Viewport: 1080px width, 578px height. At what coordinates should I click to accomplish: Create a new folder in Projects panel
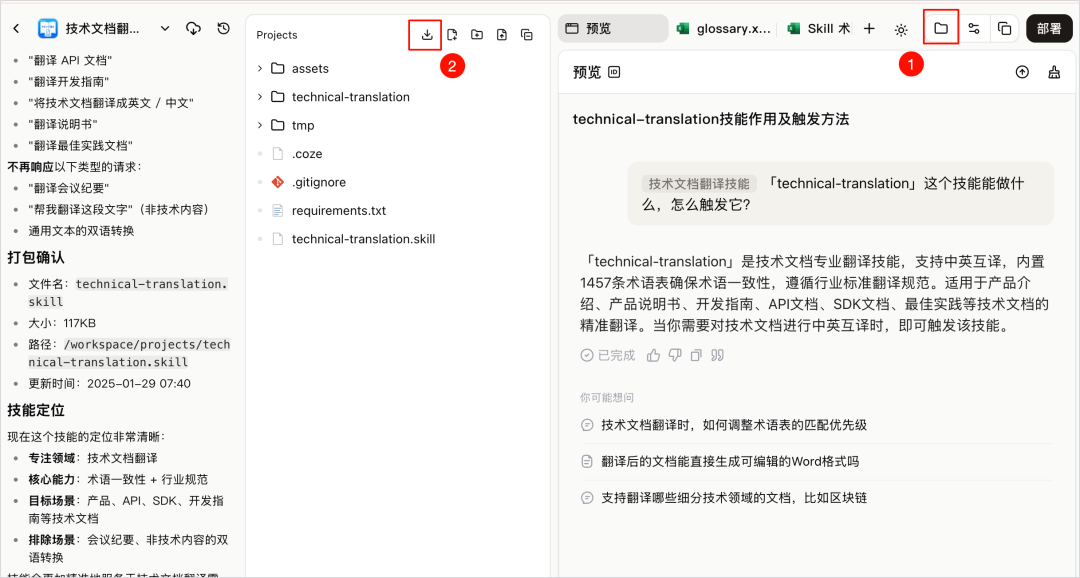click(x=477, y=34)
